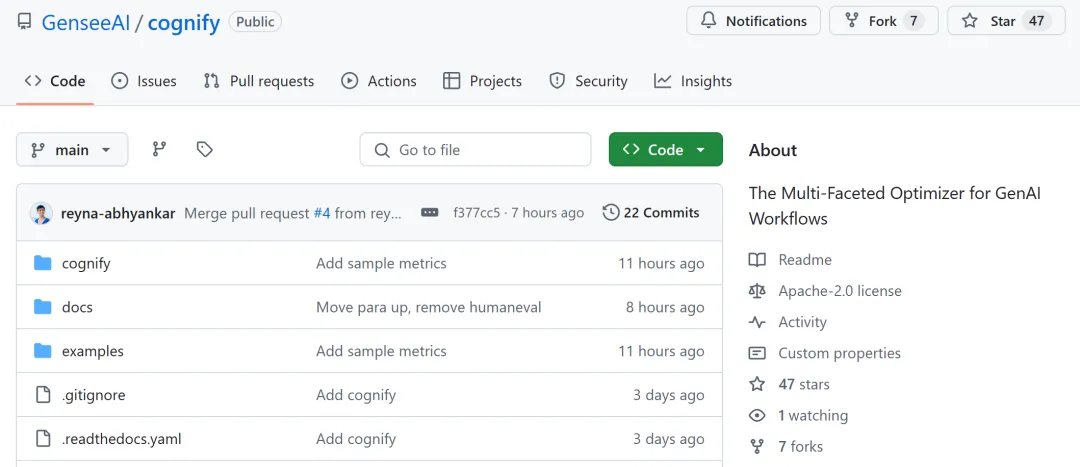The width and height of the screenshot is (1080, 467).
Task: Open the Actions tab
Action: pos(379,81)
